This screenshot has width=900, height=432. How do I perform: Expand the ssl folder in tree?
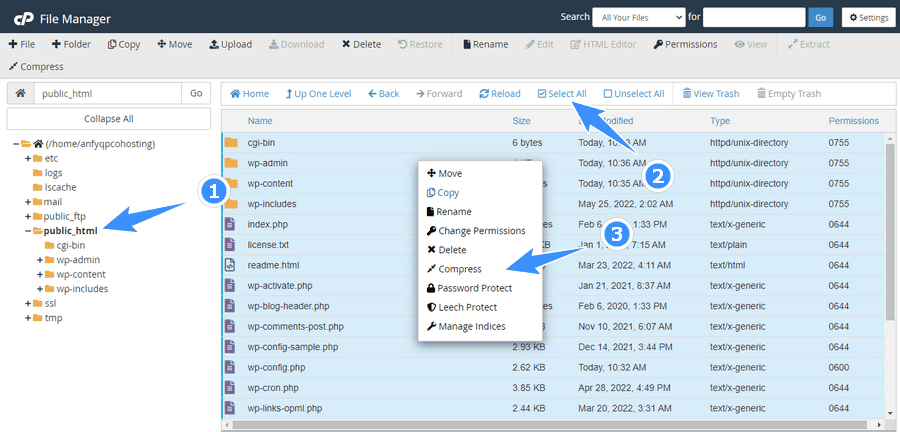coord(28,303)
